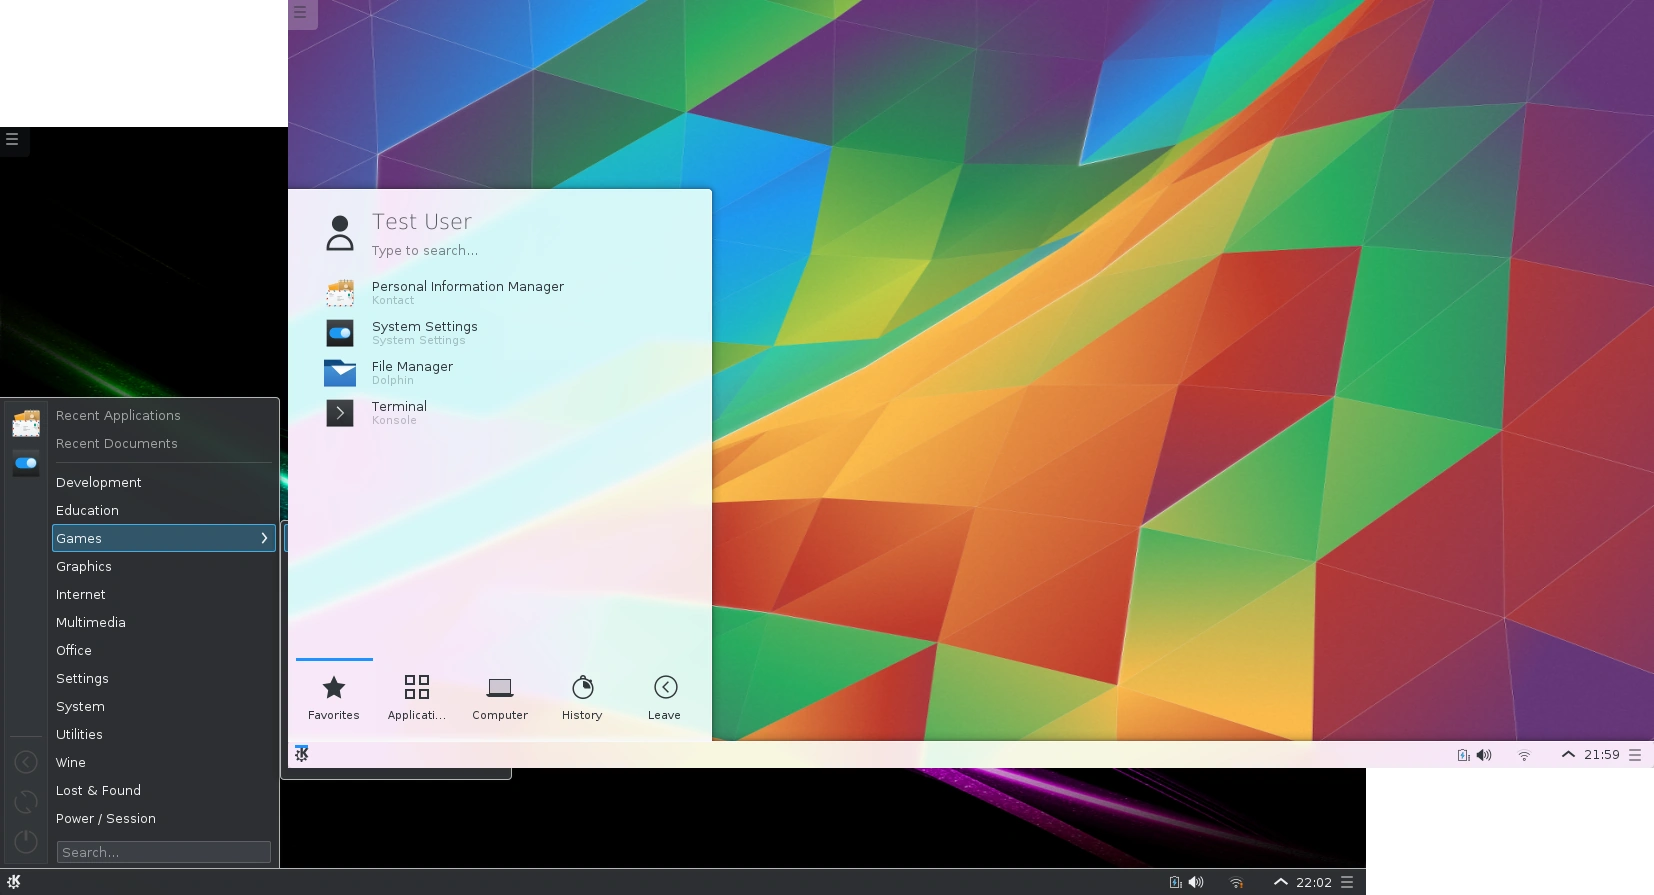
Task: Click the 'Test User' name heading
Action: point(422,221)
